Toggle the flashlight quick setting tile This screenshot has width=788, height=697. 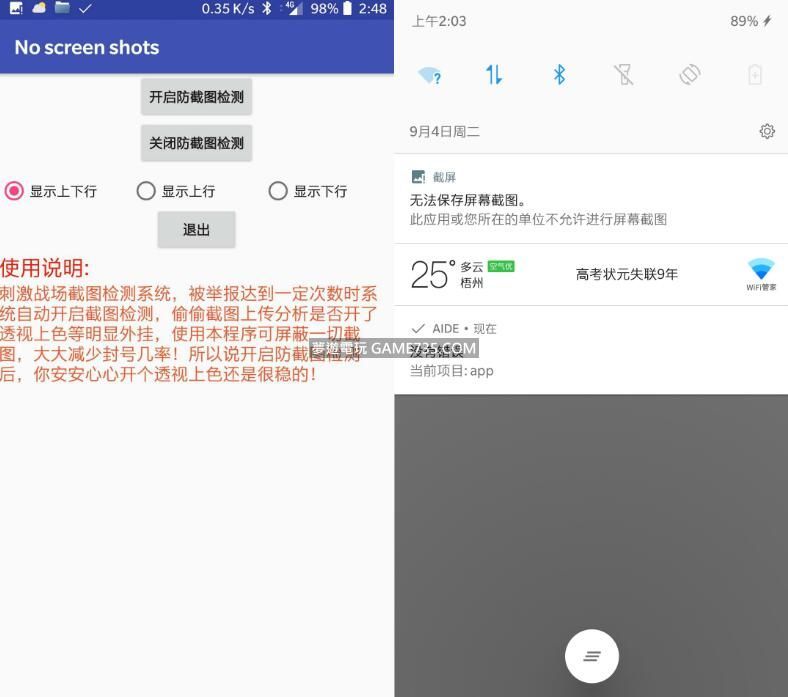[624, 75]
